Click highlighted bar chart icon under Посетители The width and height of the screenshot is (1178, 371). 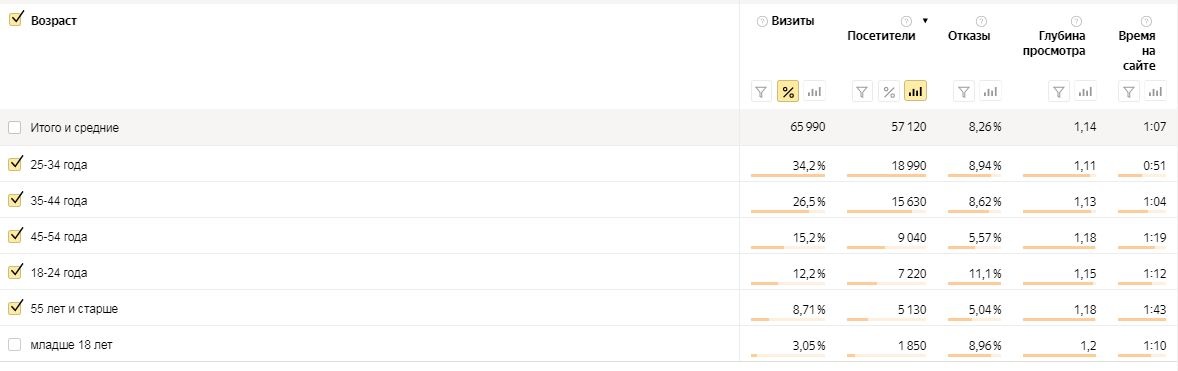pyautogui.click(x=915, y=92)
